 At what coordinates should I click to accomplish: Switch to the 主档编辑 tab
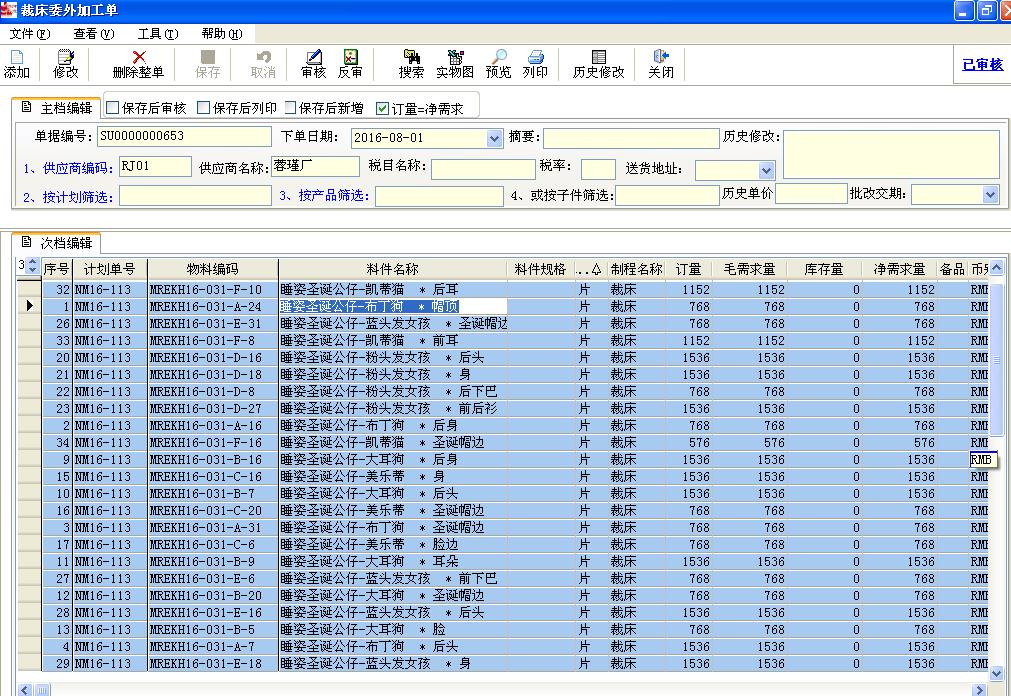click(57, 108)
